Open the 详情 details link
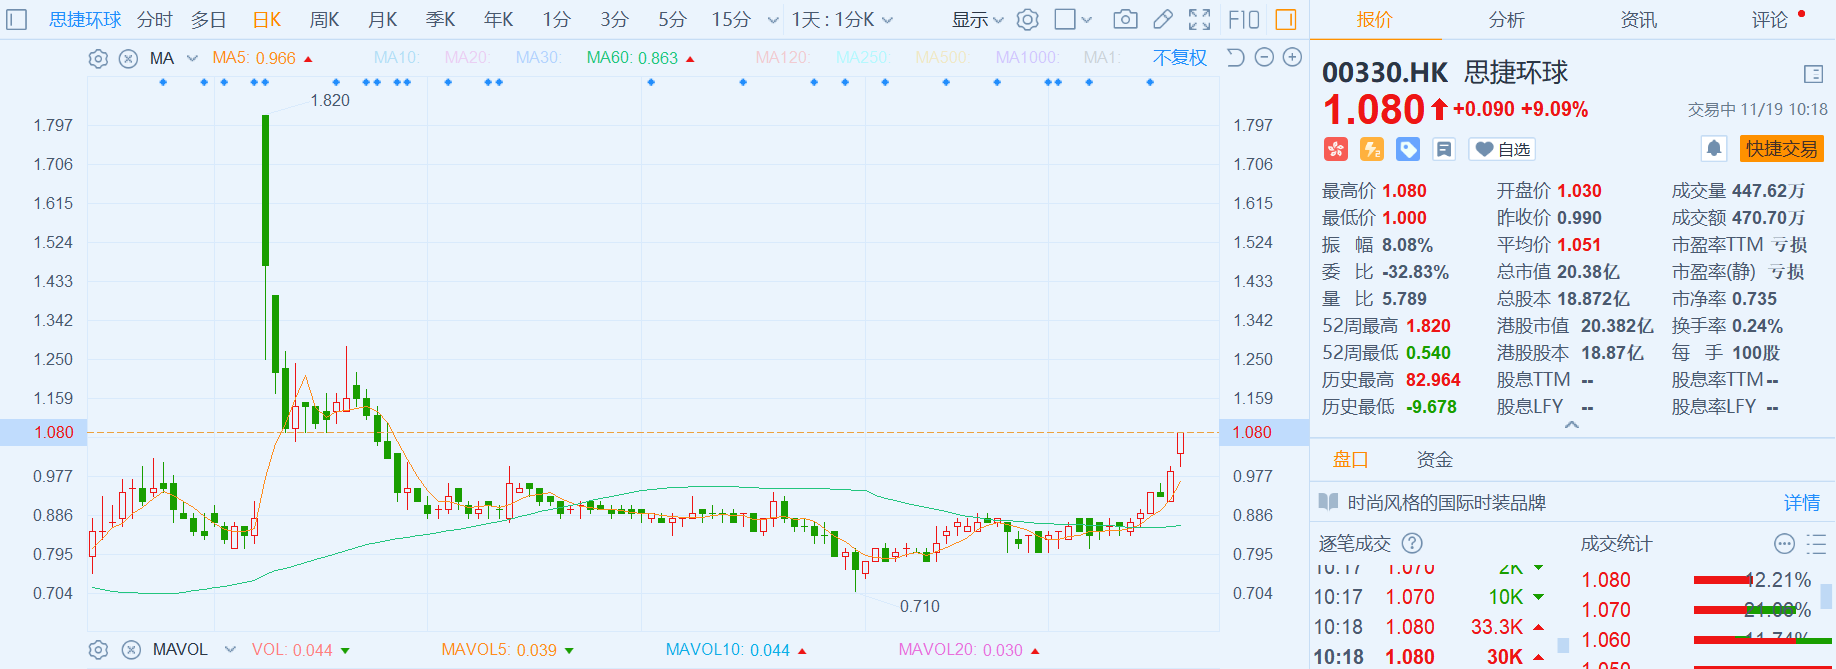 [x=1802, y=502]
